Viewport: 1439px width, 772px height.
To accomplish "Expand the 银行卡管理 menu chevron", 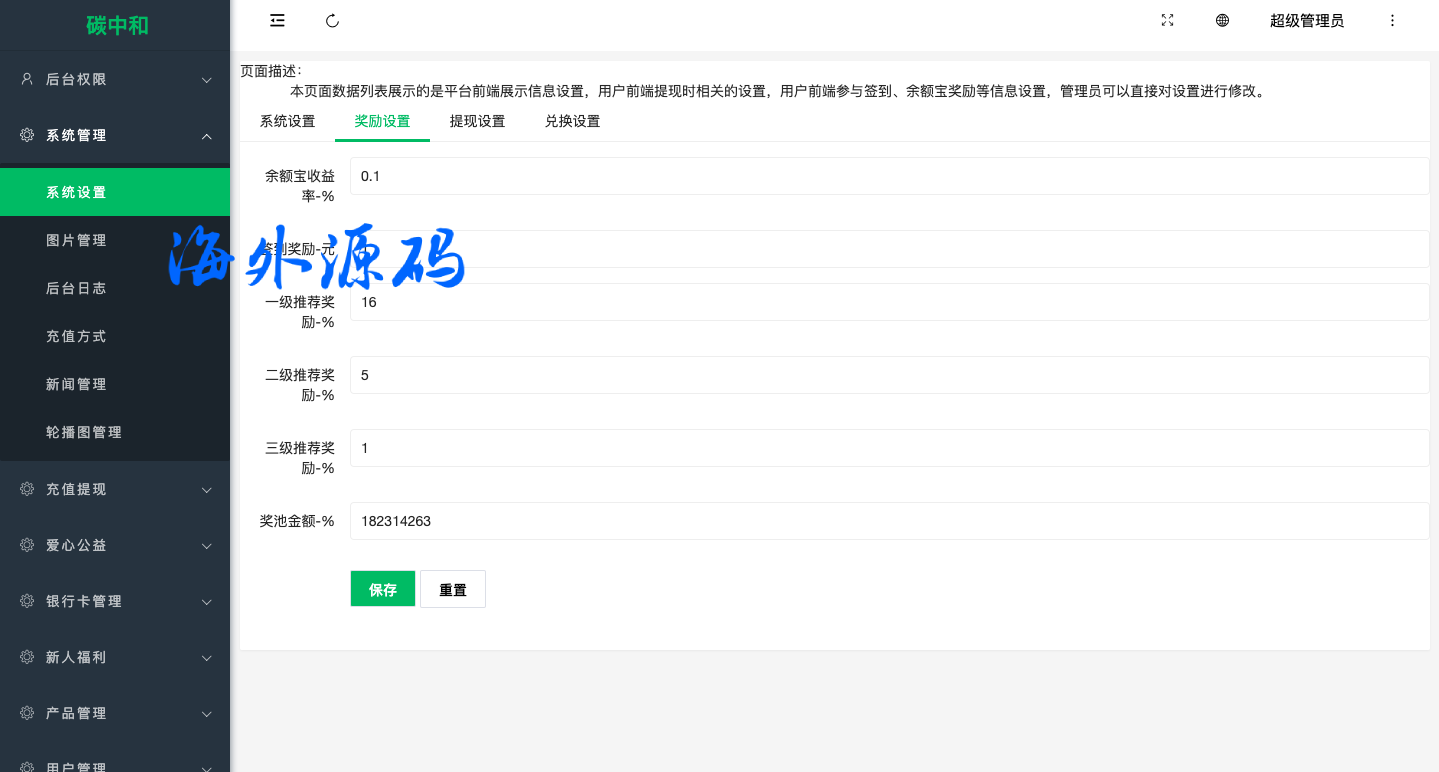I will click(x=206, y=602).
